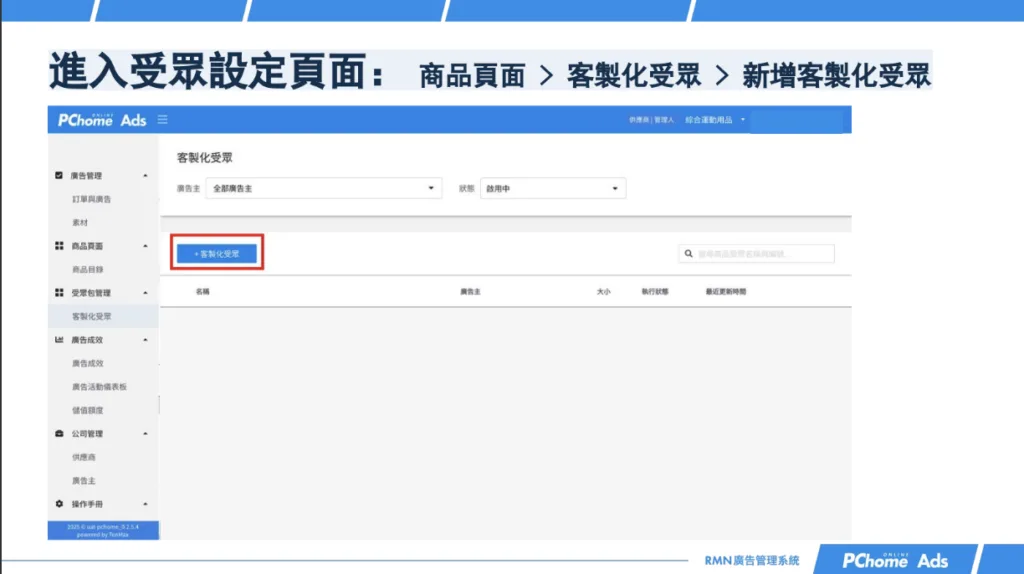Open the 全部廣告主 advertiser dropdown
Image resolution: width=1024 pixels, height=574 pixels.
pos(323,188)
